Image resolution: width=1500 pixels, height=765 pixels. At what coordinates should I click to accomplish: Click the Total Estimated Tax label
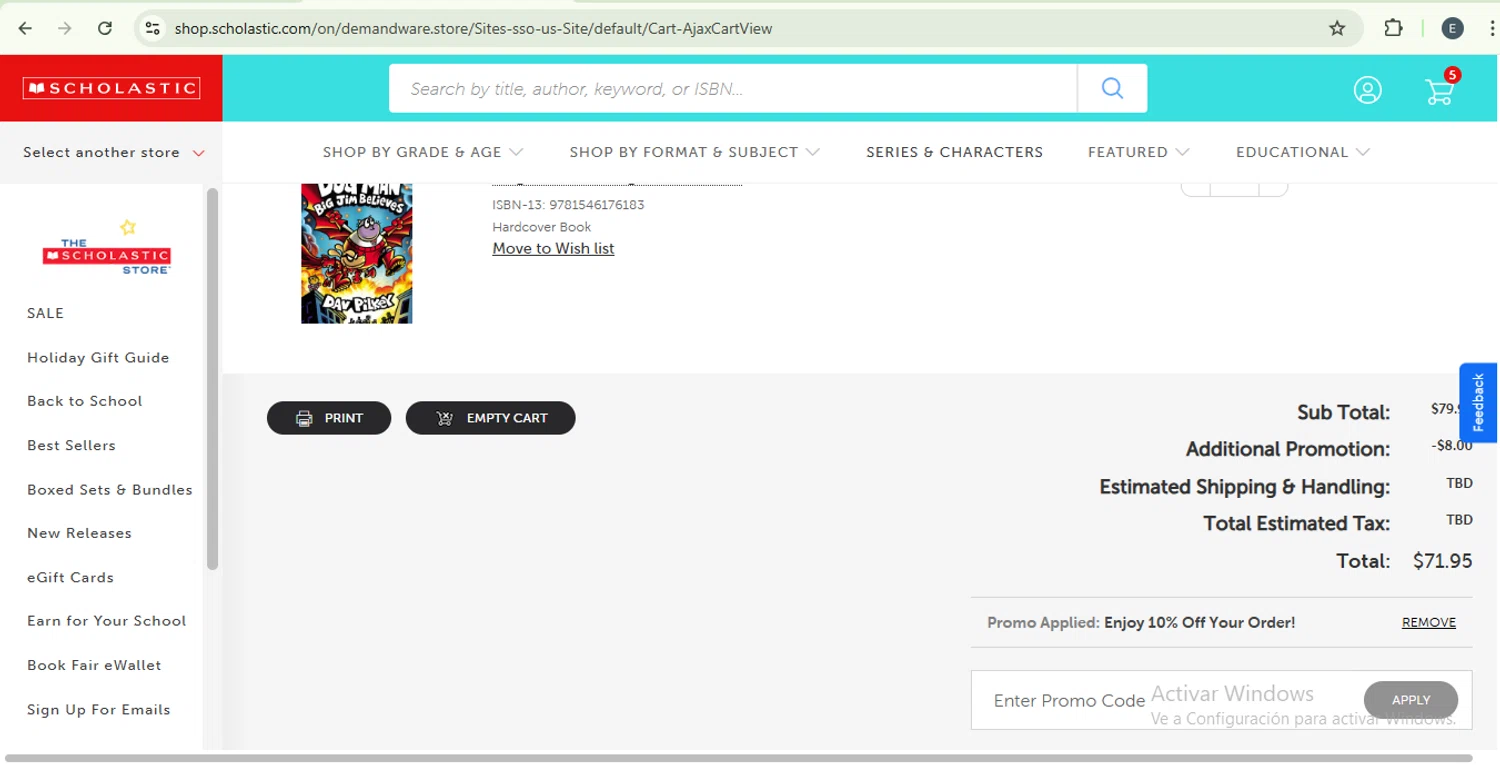pos(1297,523)
